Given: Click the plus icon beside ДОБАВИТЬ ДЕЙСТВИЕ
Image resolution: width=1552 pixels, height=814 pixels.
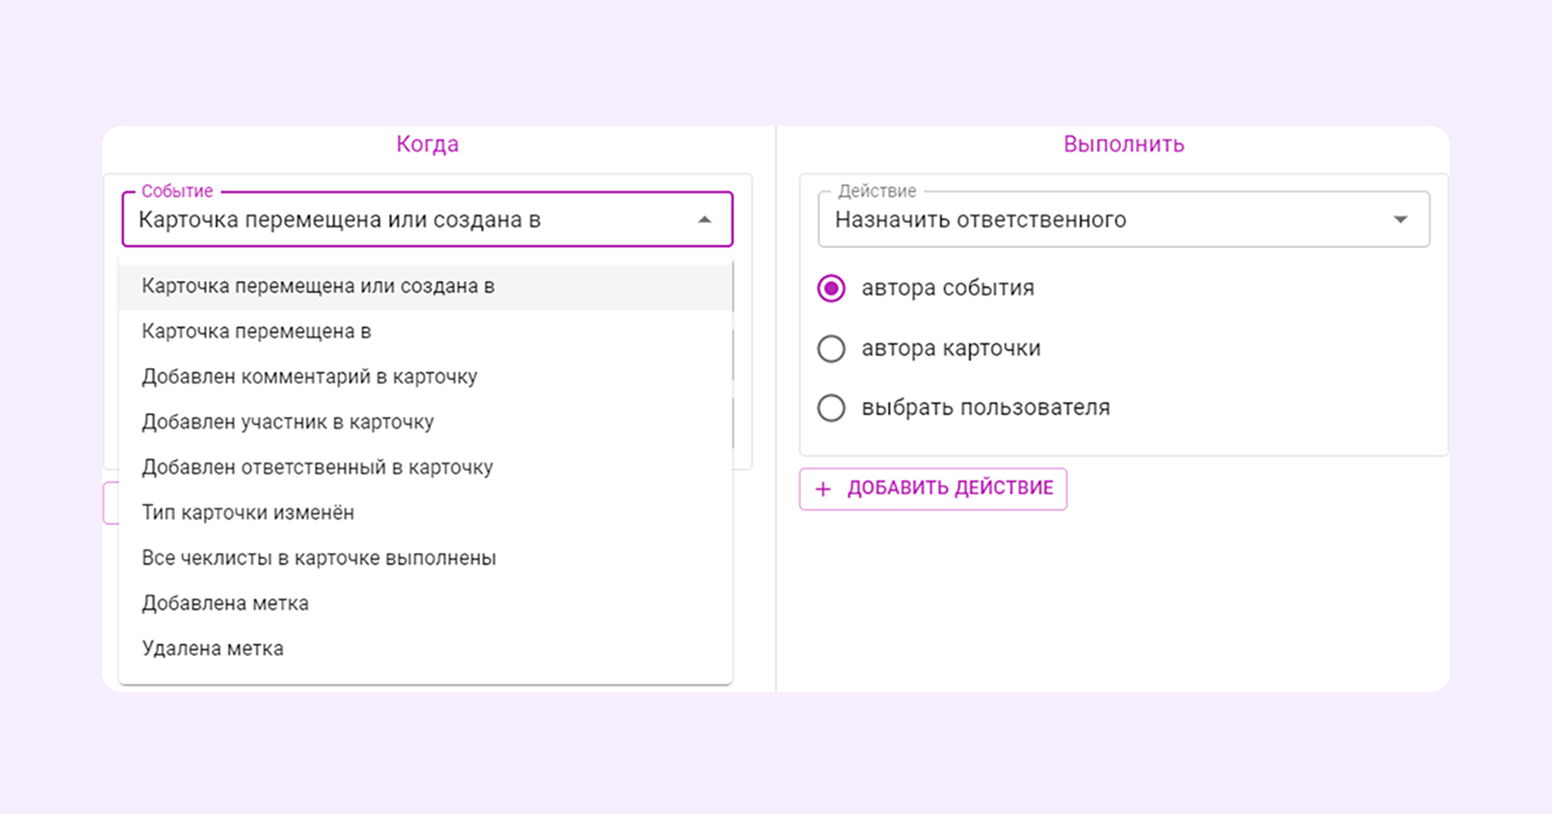Looking at the screenshot, I should [822, 489].
